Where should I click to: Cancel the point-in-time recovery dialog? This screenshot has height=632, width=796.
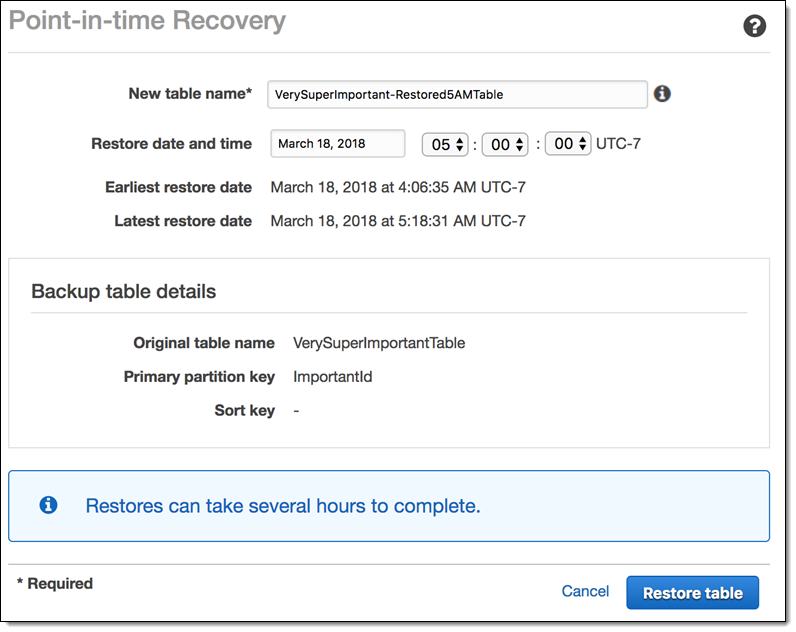[585, 591]
